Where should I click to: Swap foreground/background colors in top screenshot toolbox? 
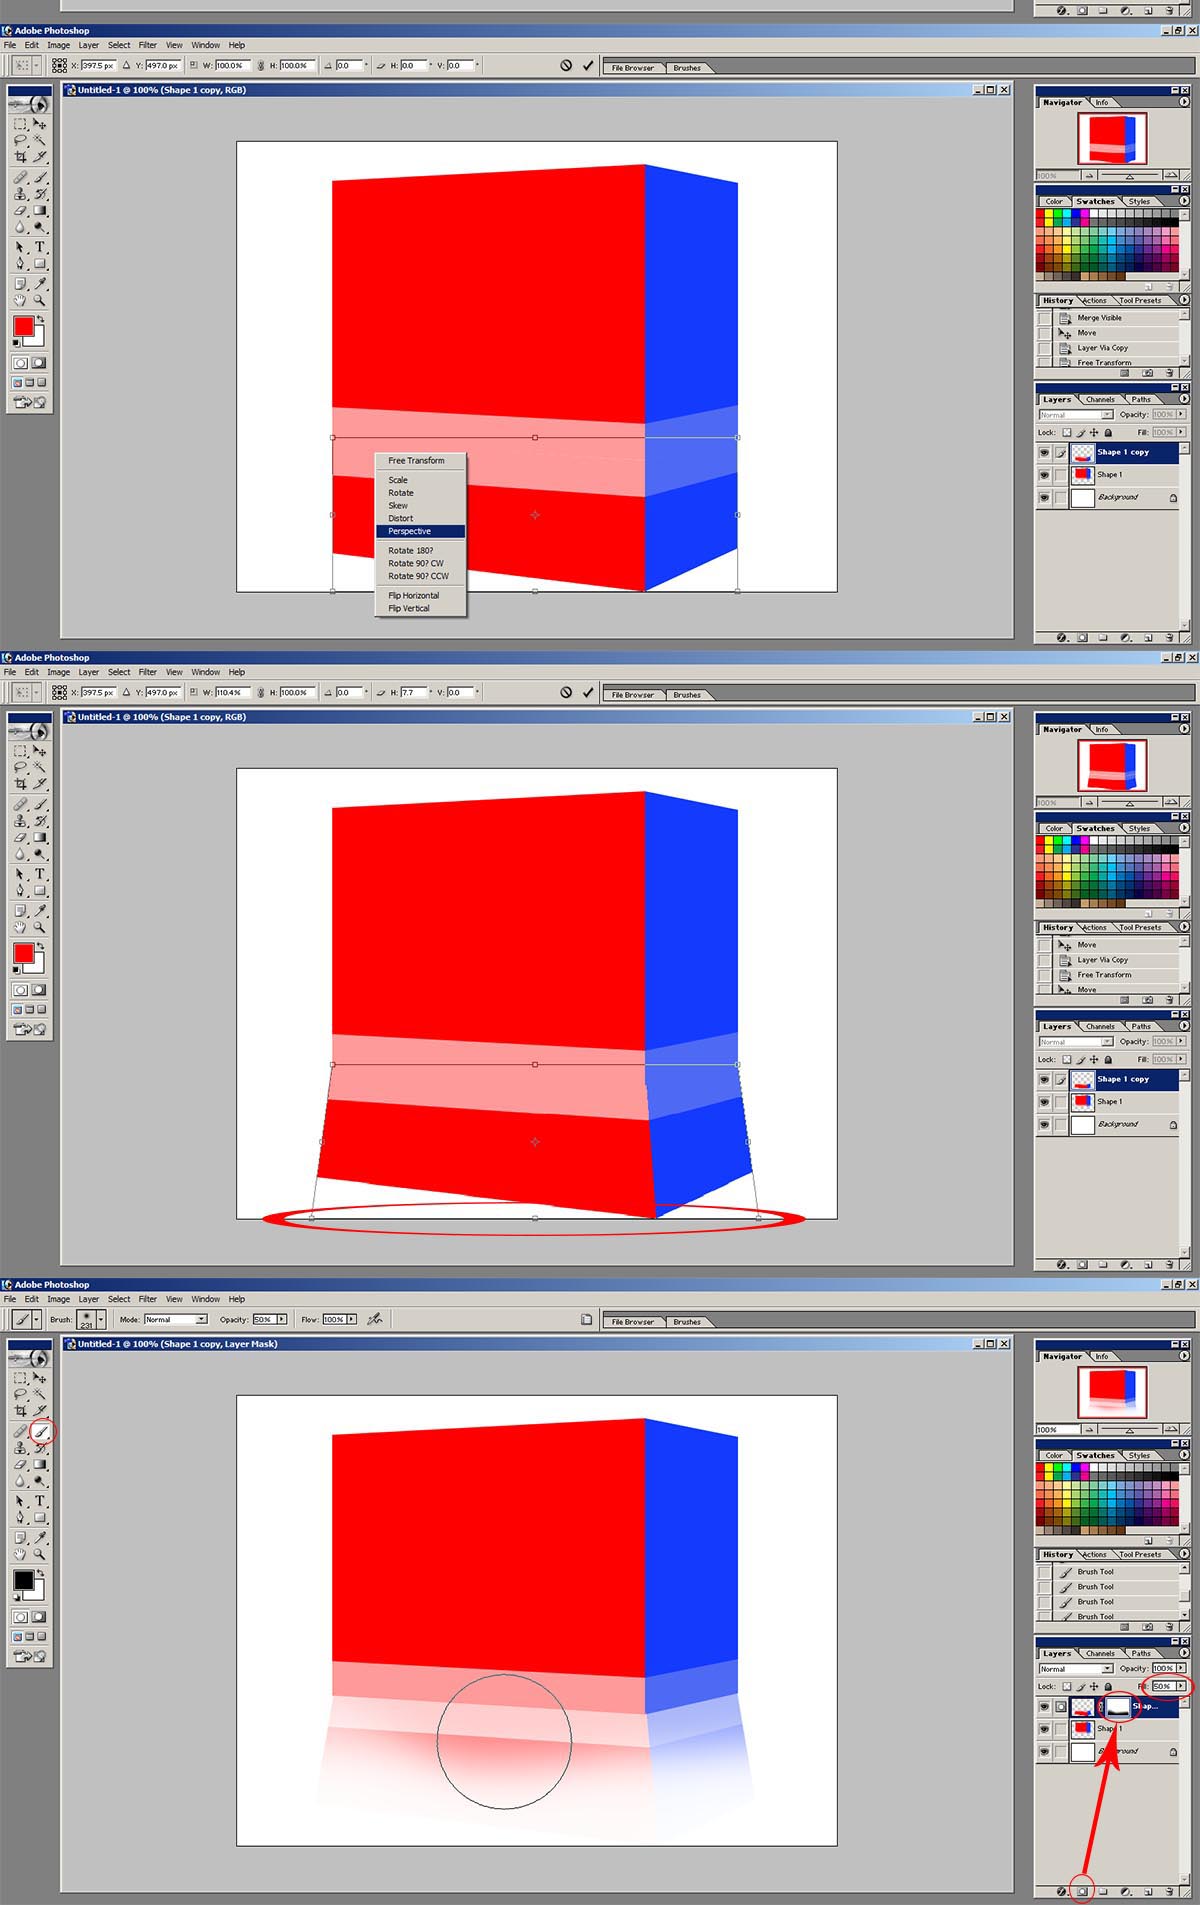[40, 318]
